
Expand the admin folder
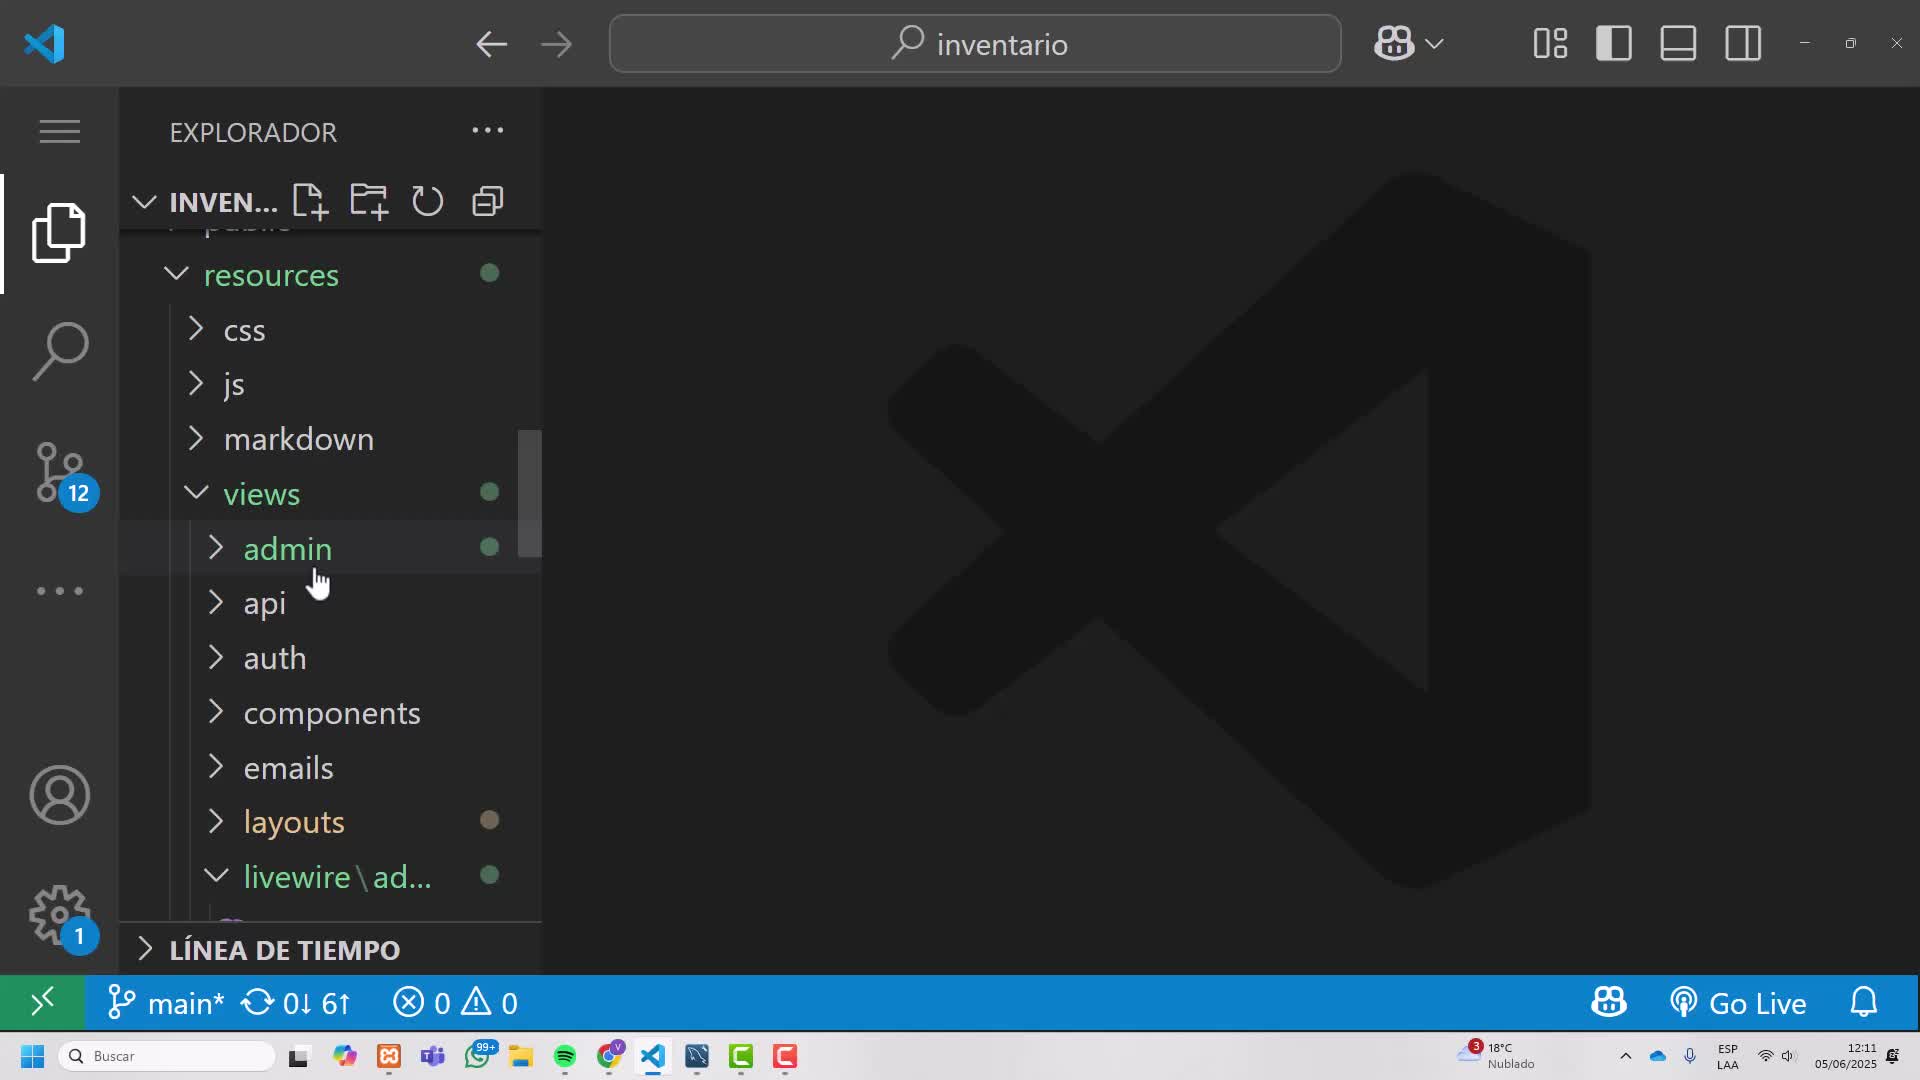point(331,548)
